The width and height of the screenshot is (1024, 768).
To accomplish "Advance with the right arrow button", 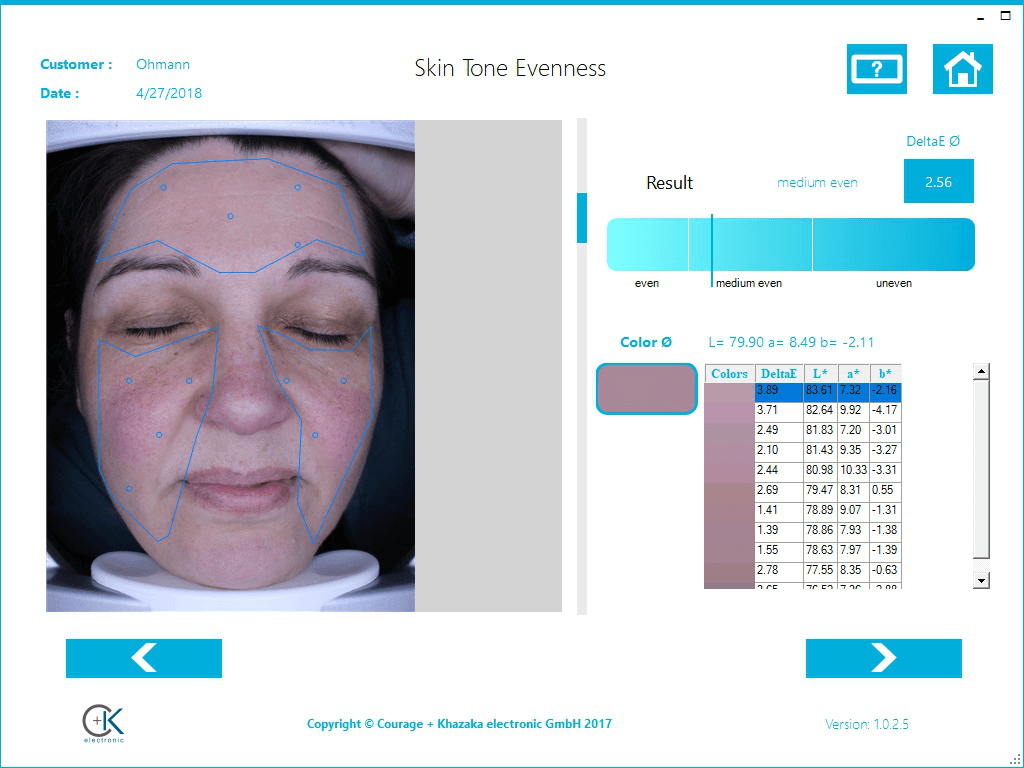I will [883, 658].
